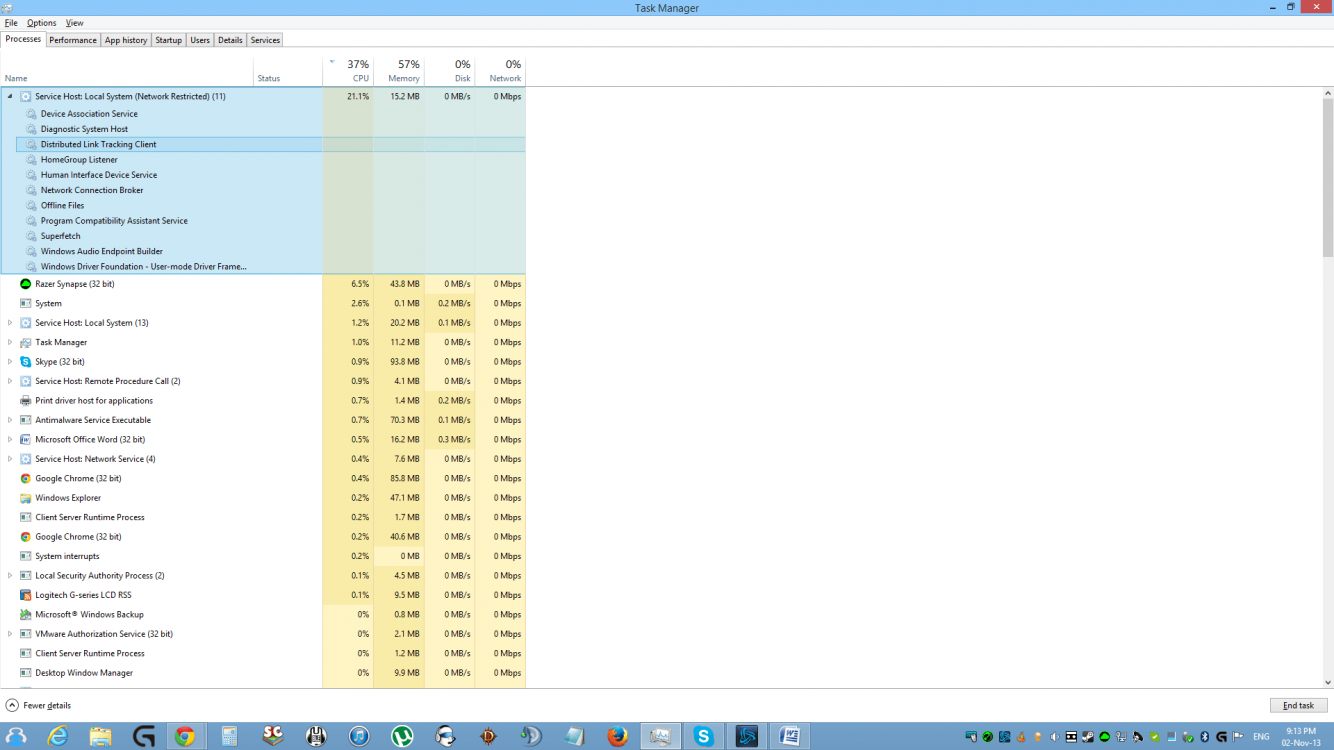Open the Calculator from the taskbar

pyautogui.click(x=228, y=737)
